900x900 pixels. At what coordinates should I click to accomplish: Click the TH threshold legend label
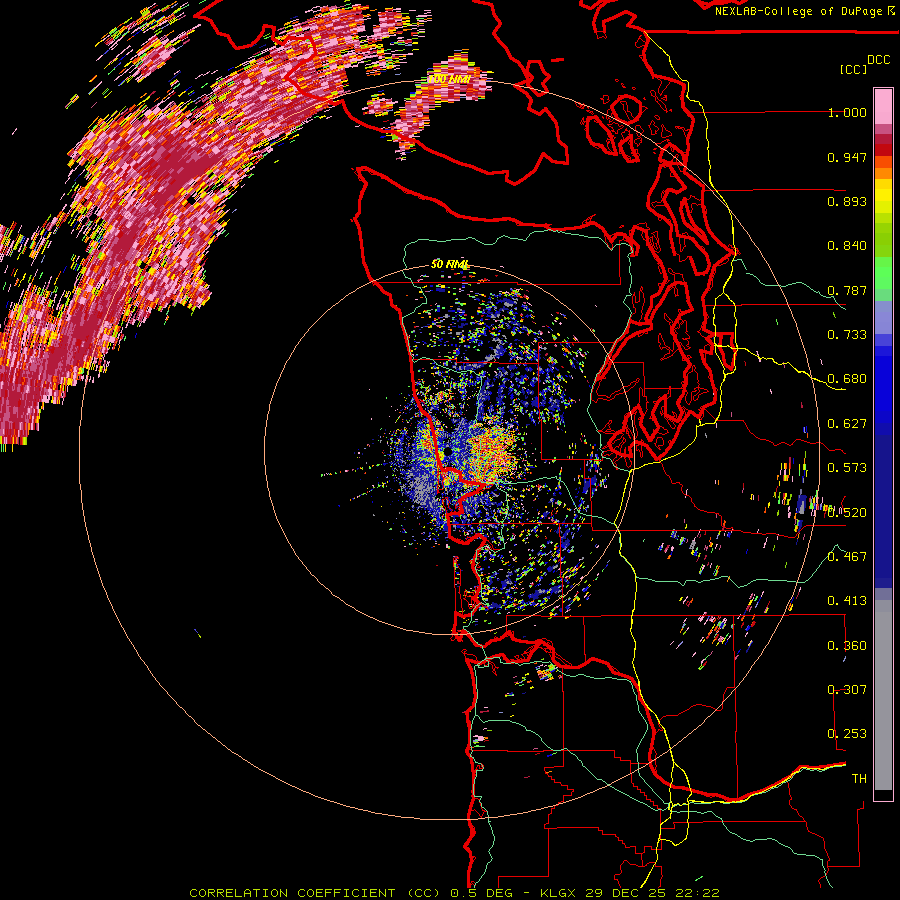859,778
